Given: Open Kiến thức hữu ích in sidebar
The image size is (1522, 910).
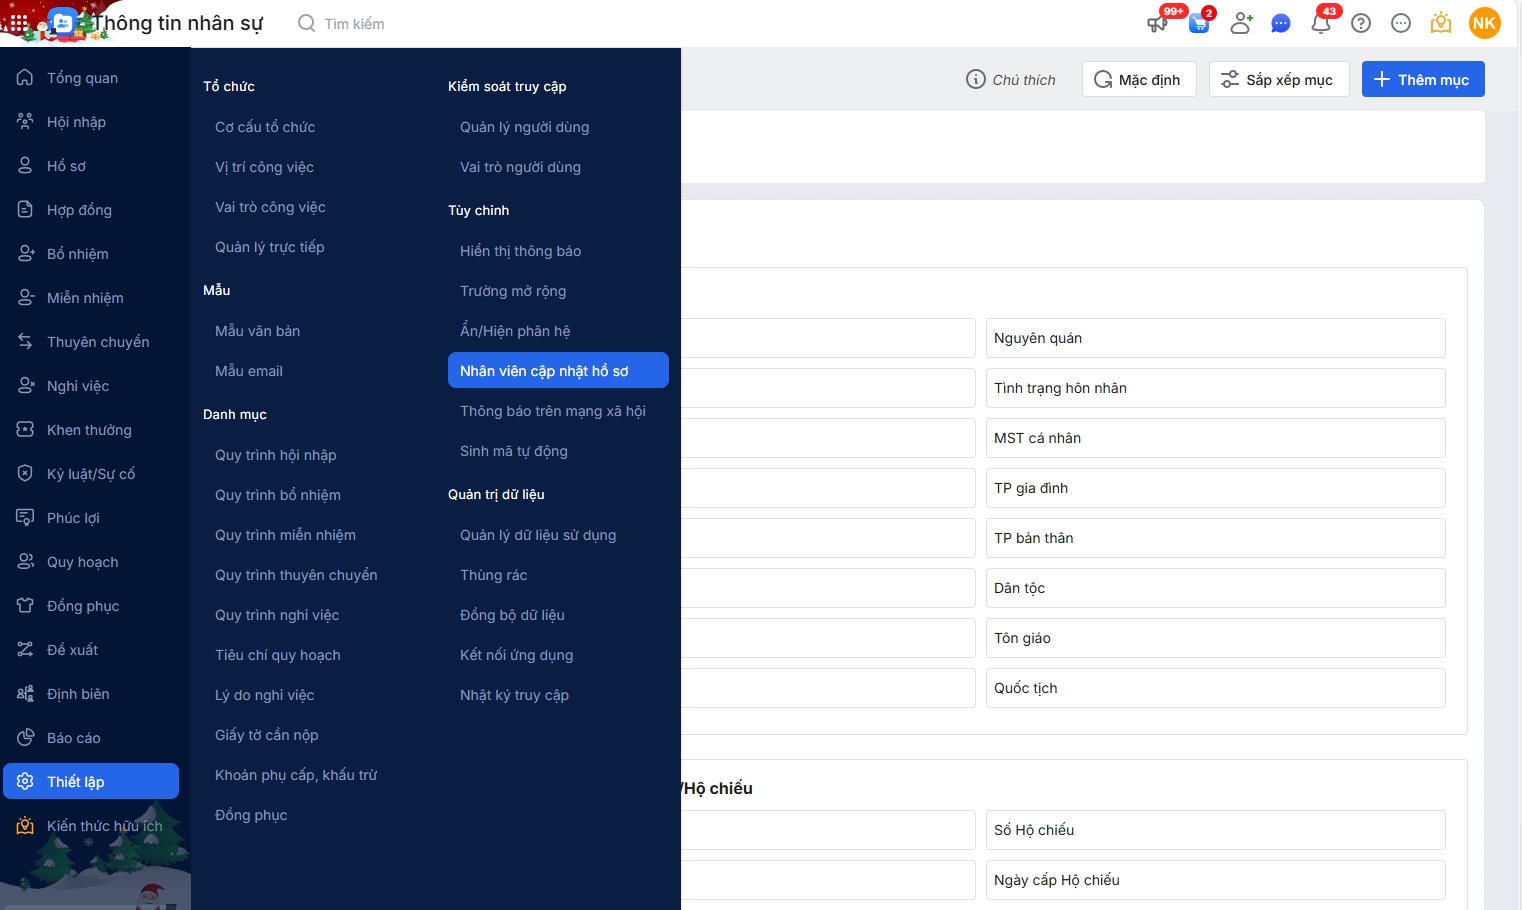Looking at the screenshot, I should pos(91,825).
